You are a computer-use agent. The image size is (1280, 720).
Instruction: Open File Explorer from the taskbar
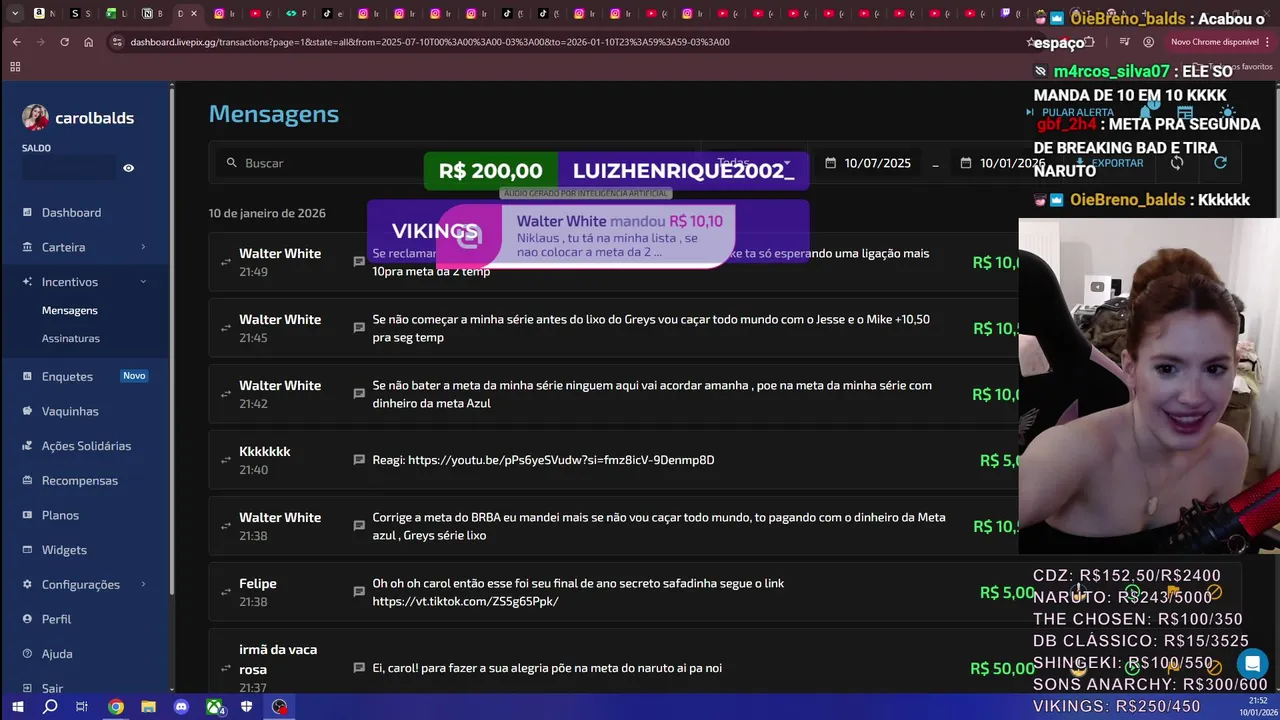tap(148, 707)
